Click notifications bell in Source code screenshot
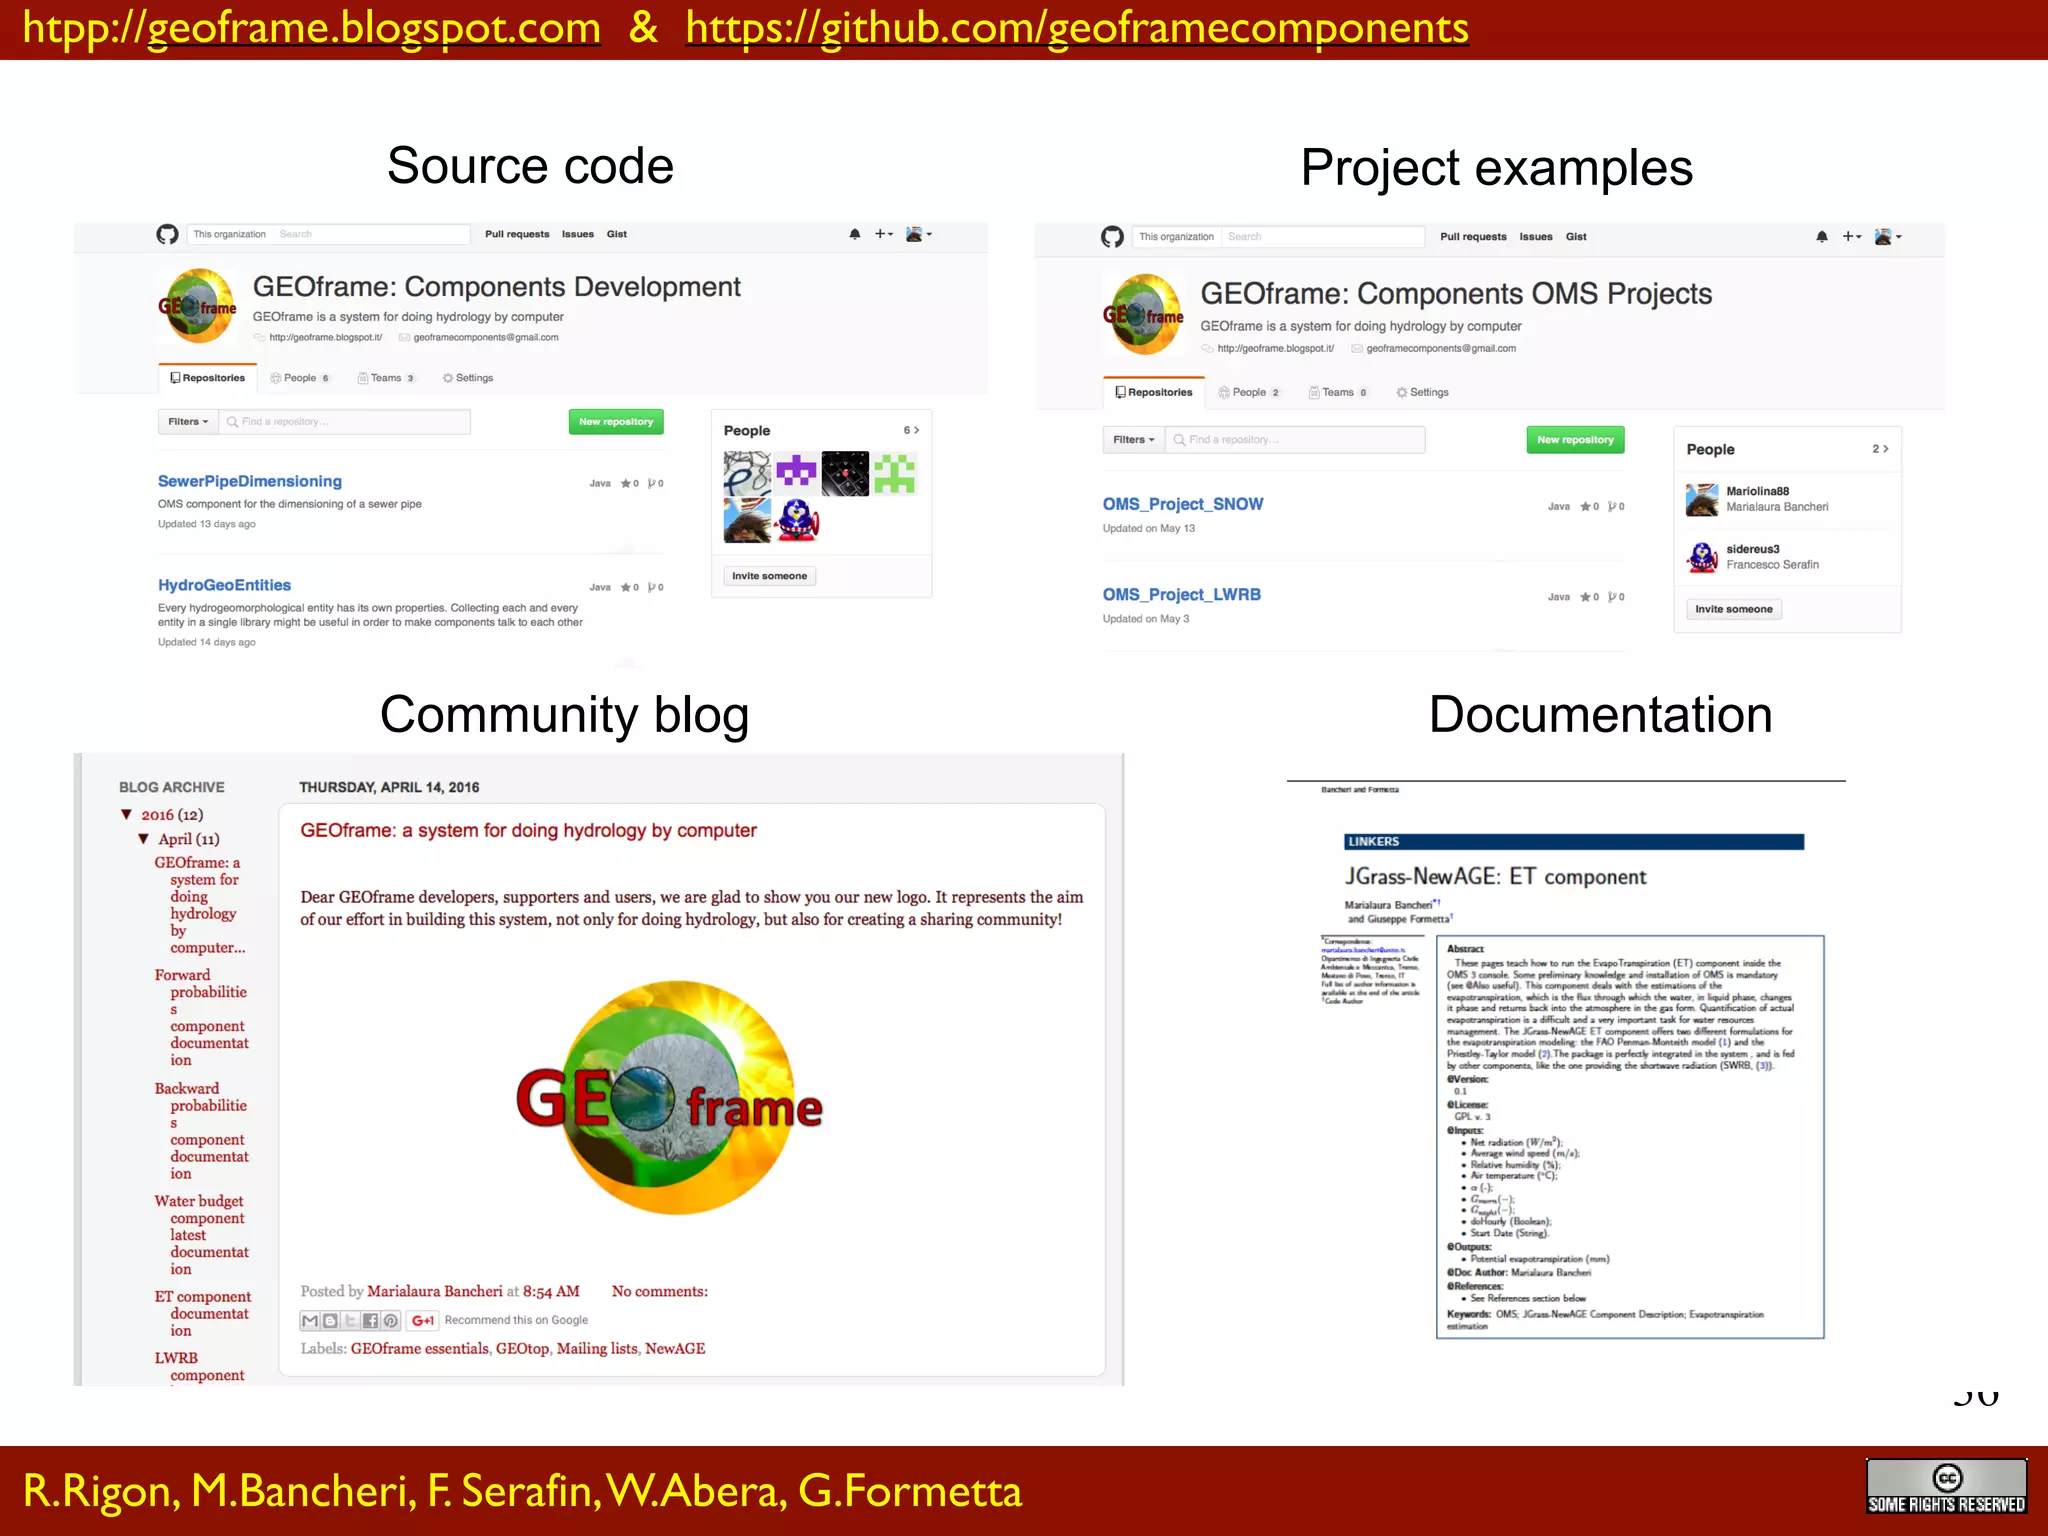 (855, 234)
